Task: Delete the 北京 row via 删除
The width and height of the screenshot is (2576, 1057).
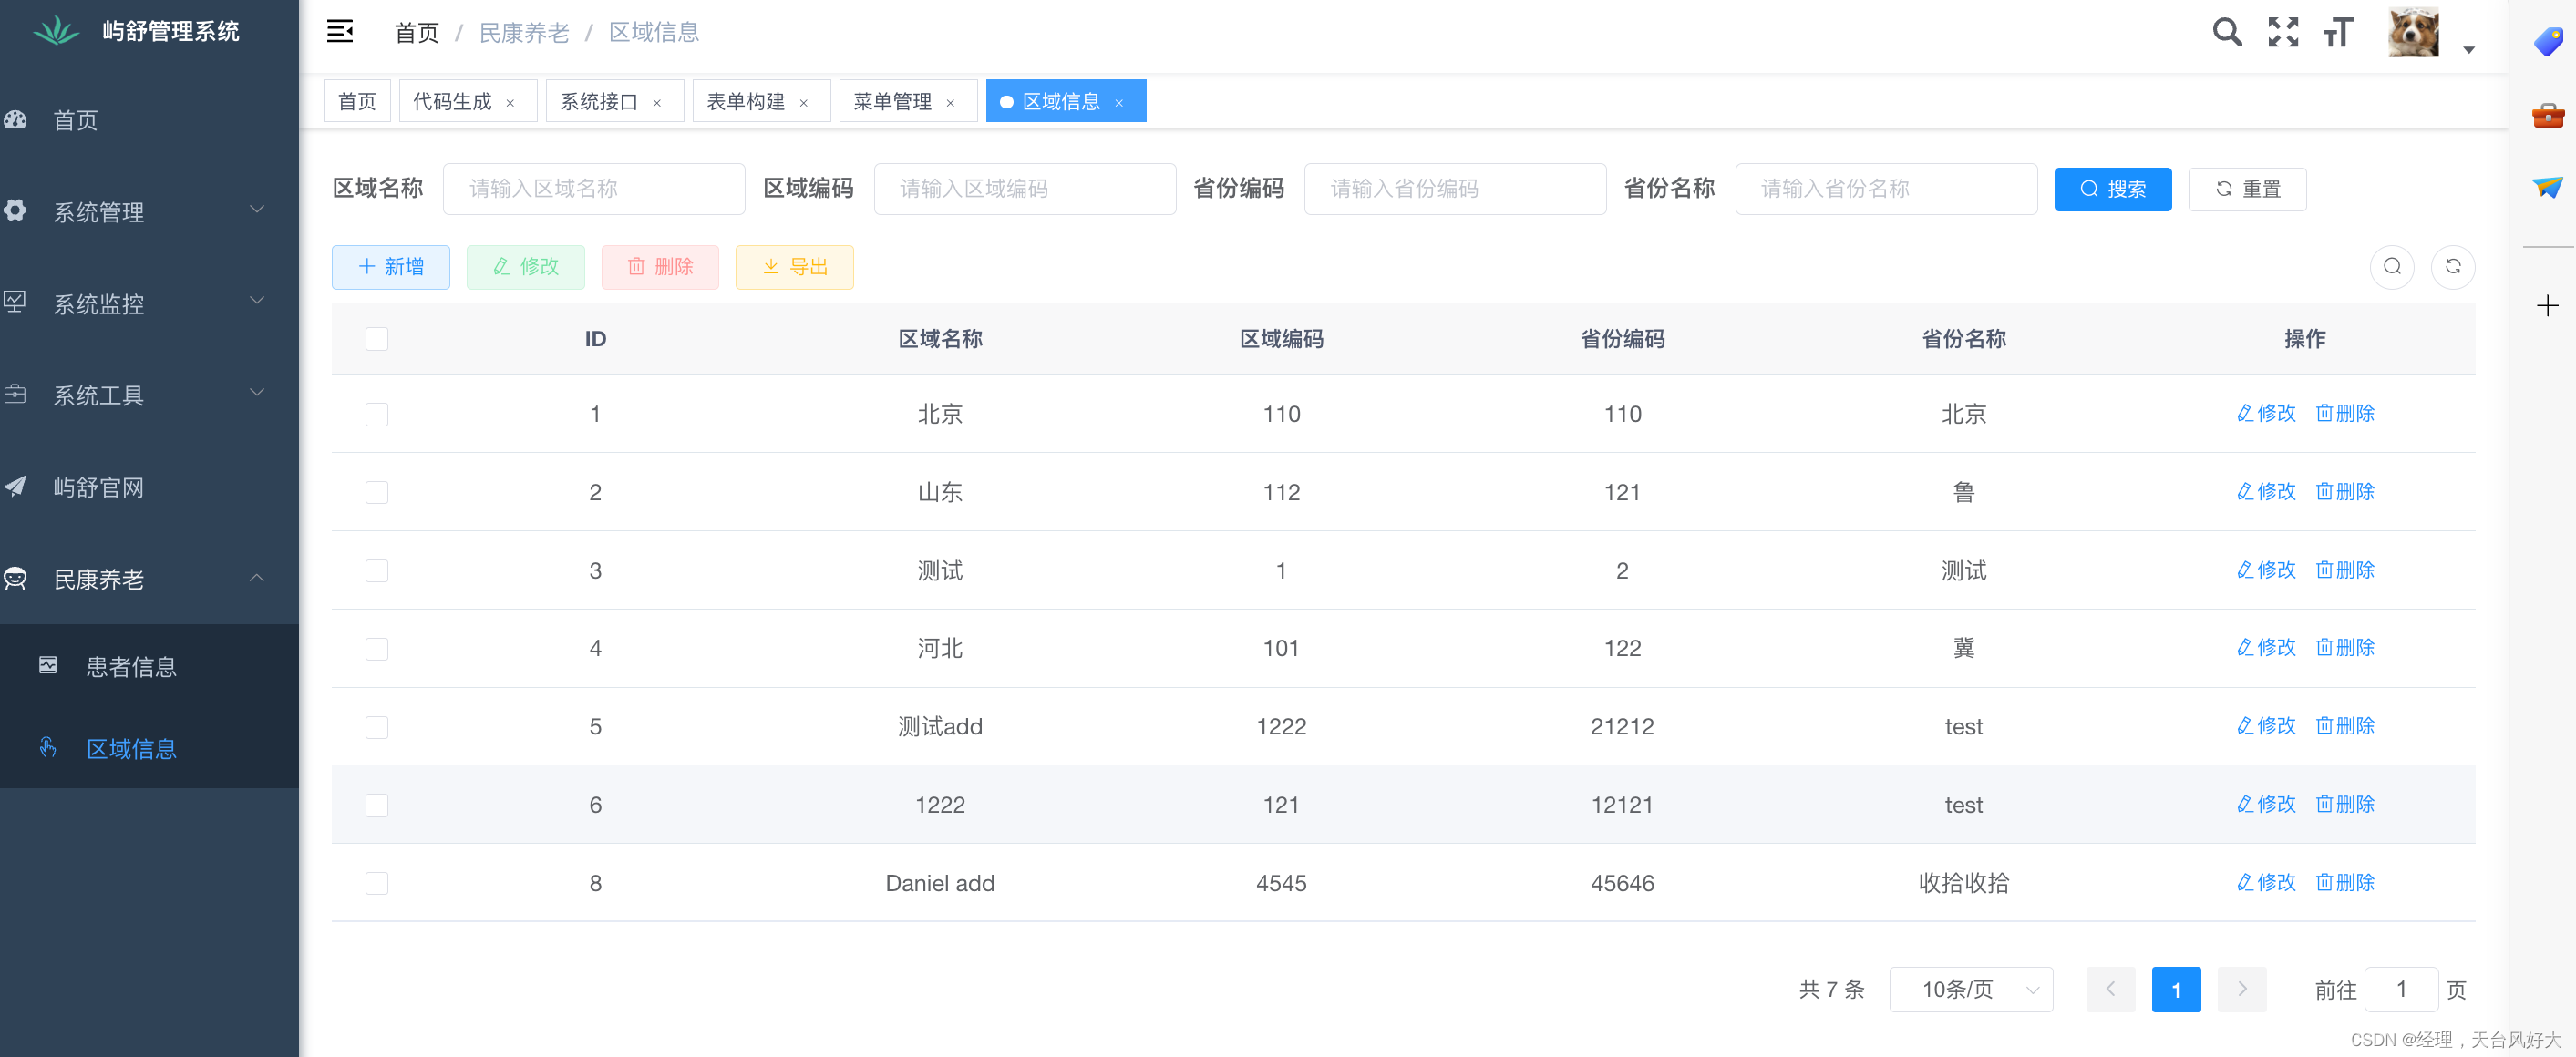Action: coord(2345,413)
